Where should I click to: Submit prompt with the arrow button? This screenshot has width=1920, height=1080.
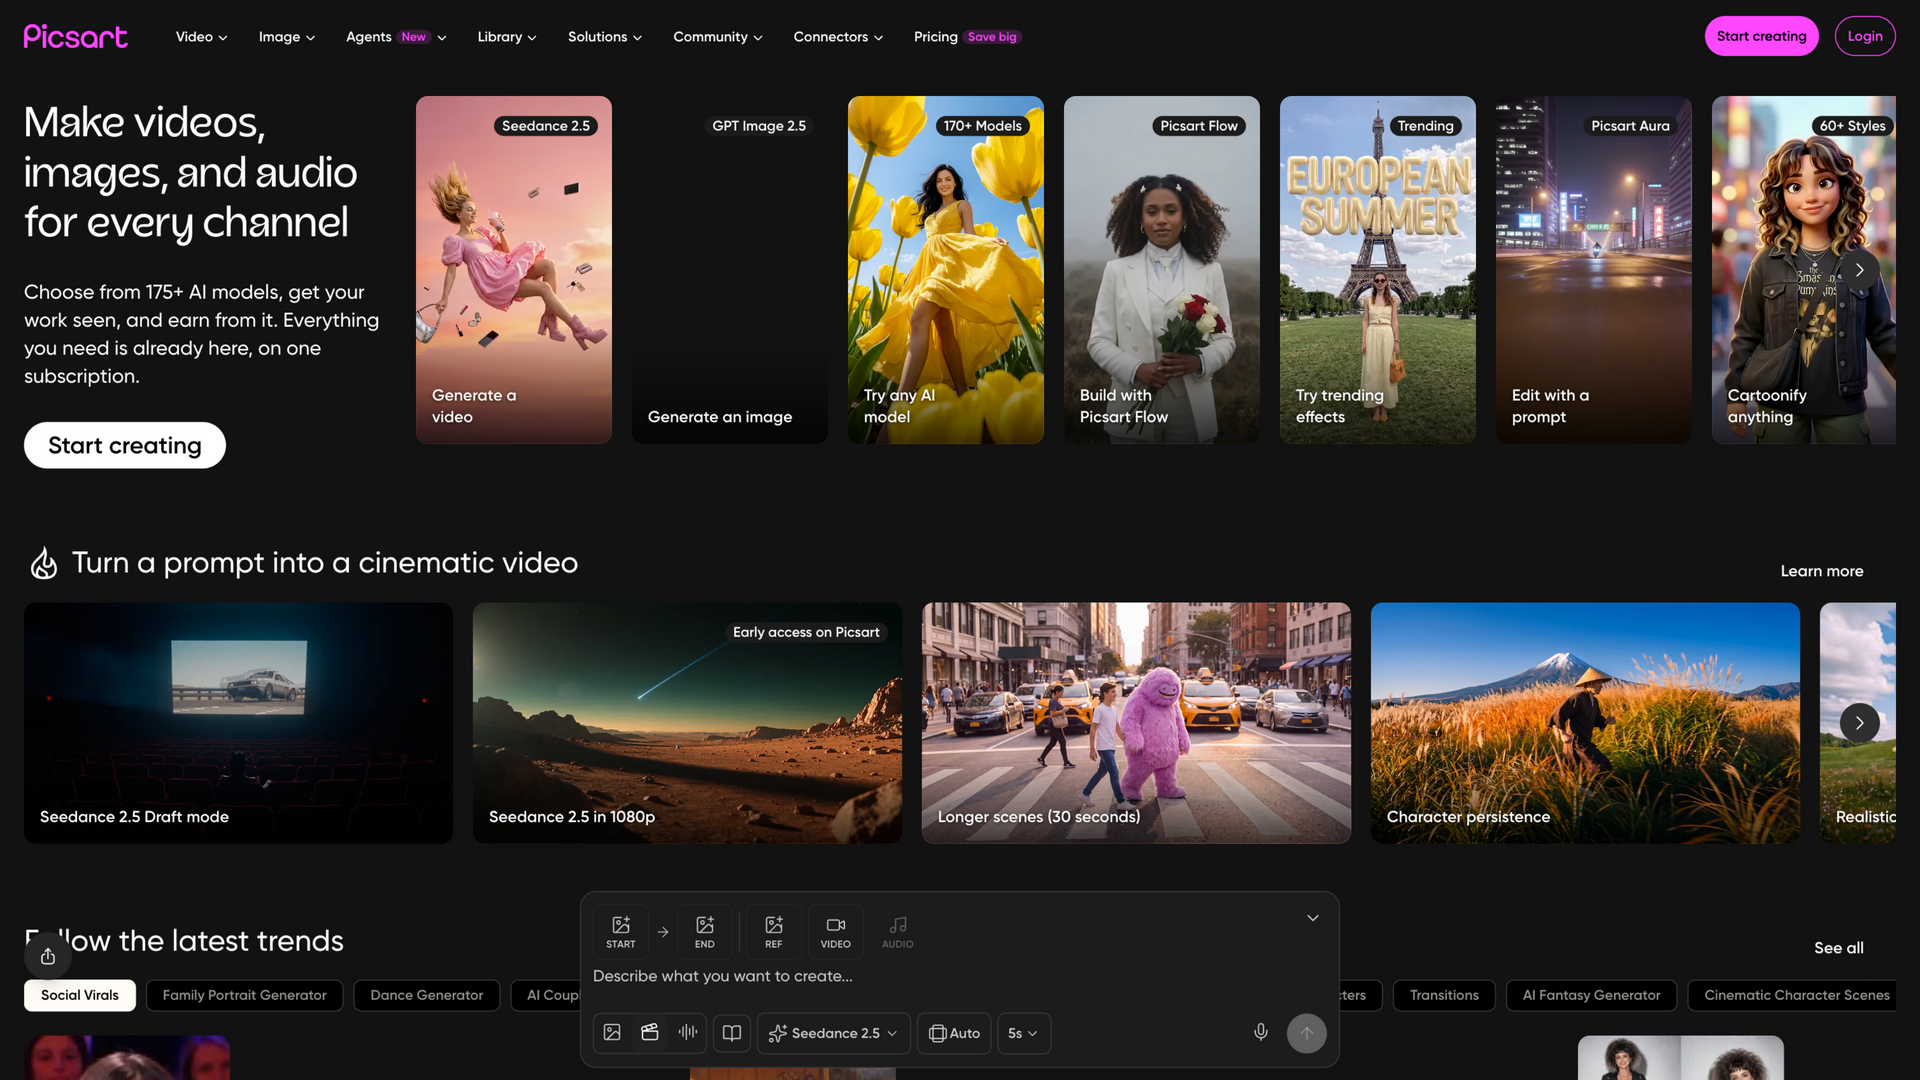pos(1307,1033)
